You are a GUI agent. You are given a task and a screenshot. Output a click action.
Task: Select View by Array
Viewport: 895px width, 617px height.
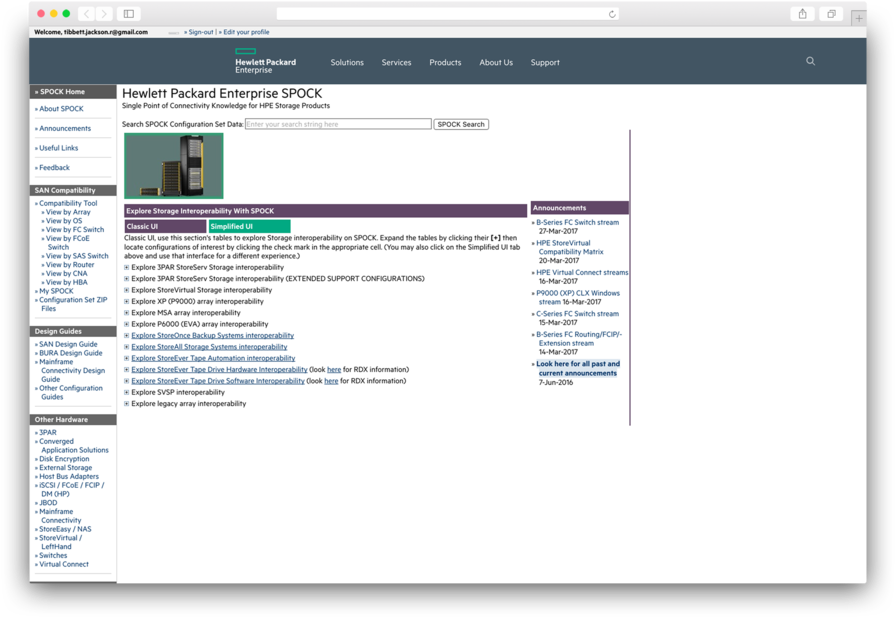[68, 212]
